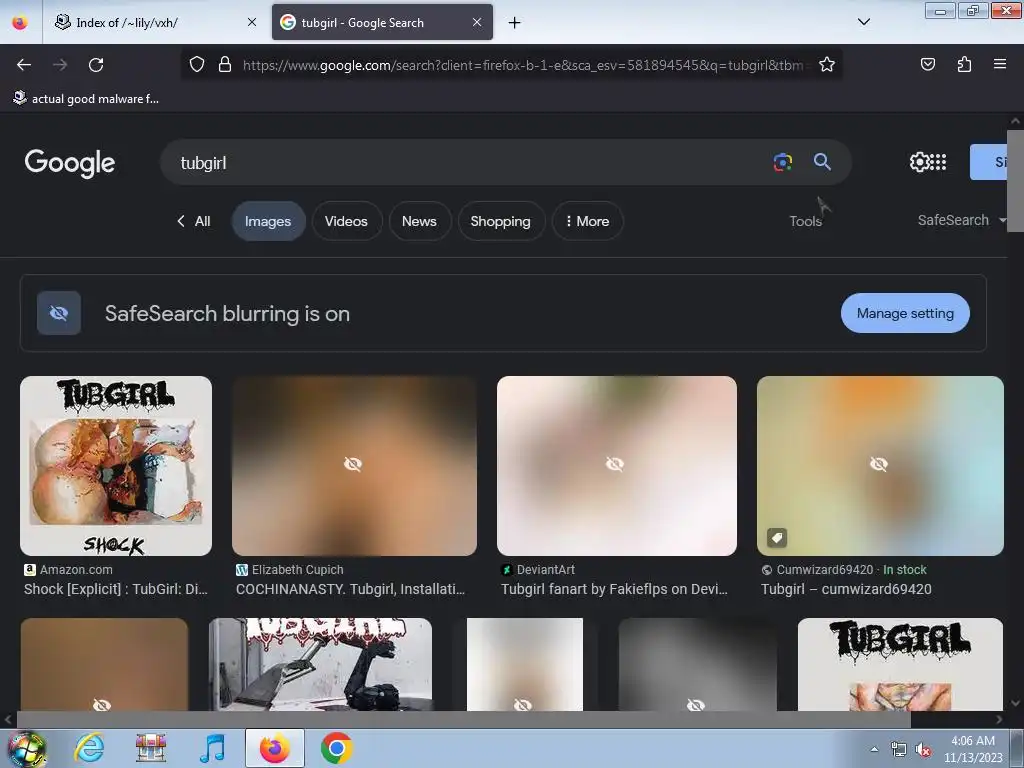
Task: Show hidden system tray icons
Action: click(874, 749)
